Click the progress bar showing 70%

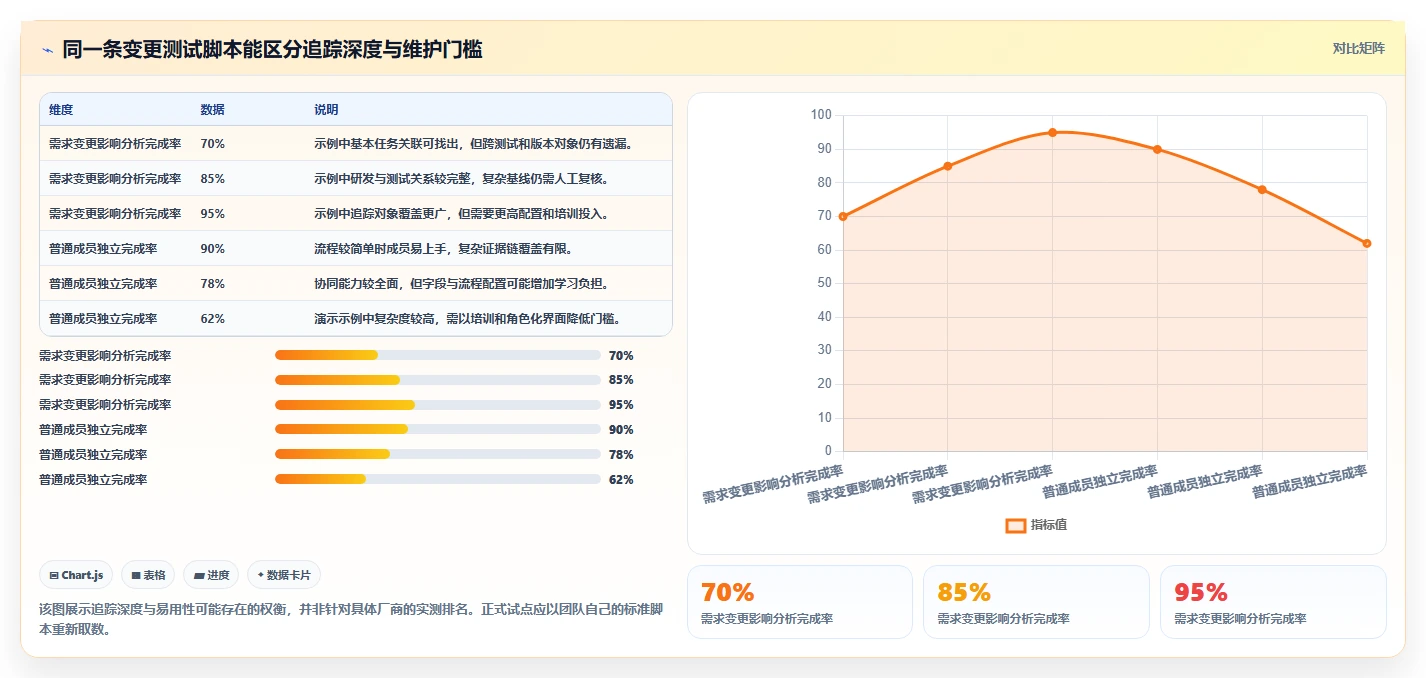click(x=437, y=355)
